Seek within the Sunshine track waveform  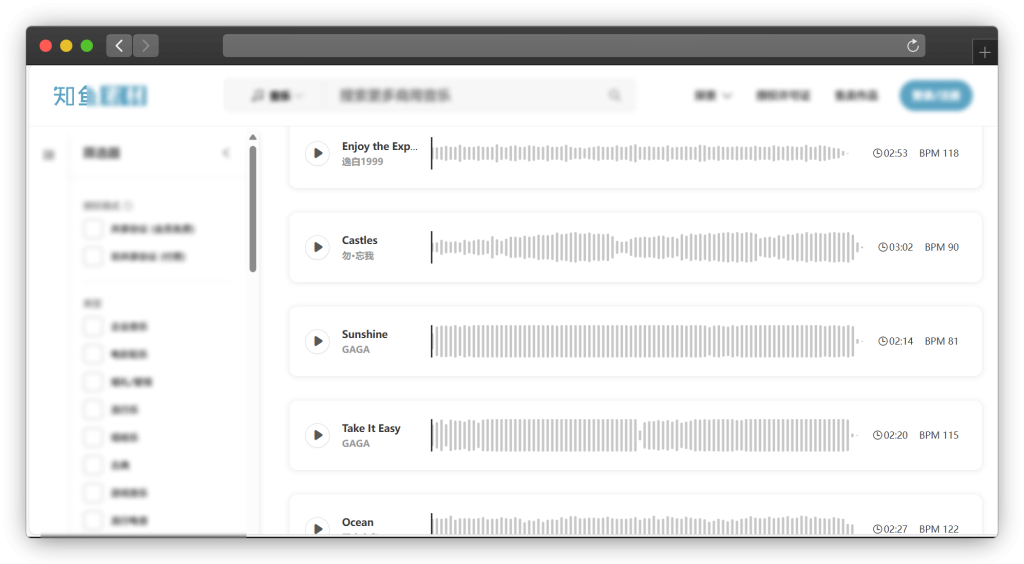tap(640, 341)
